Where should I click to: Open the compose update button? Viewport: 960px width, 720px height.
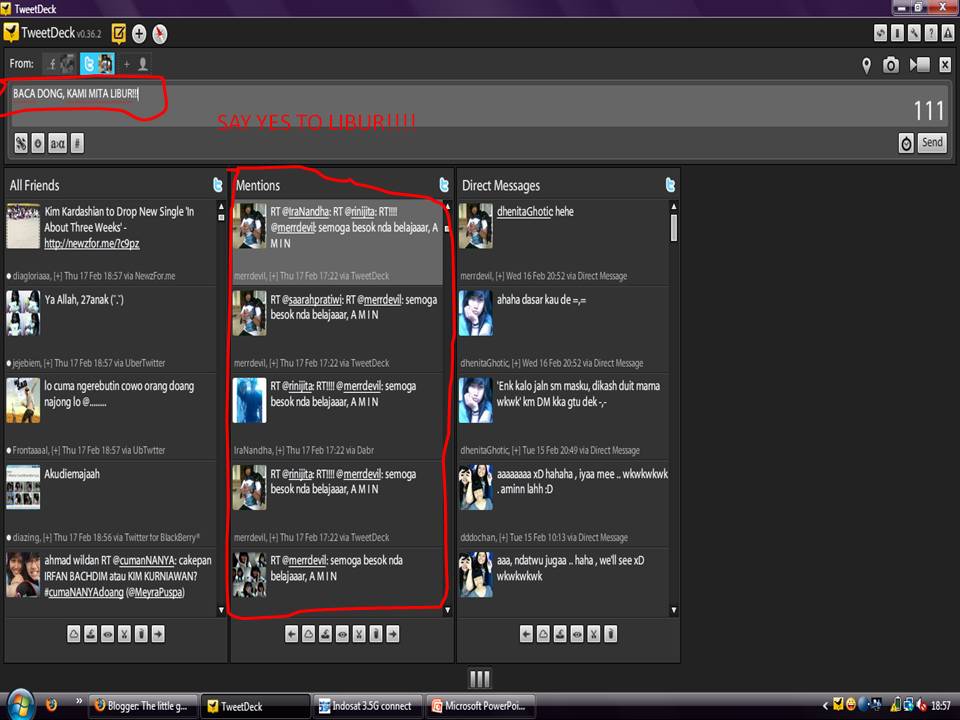point(119,34)
